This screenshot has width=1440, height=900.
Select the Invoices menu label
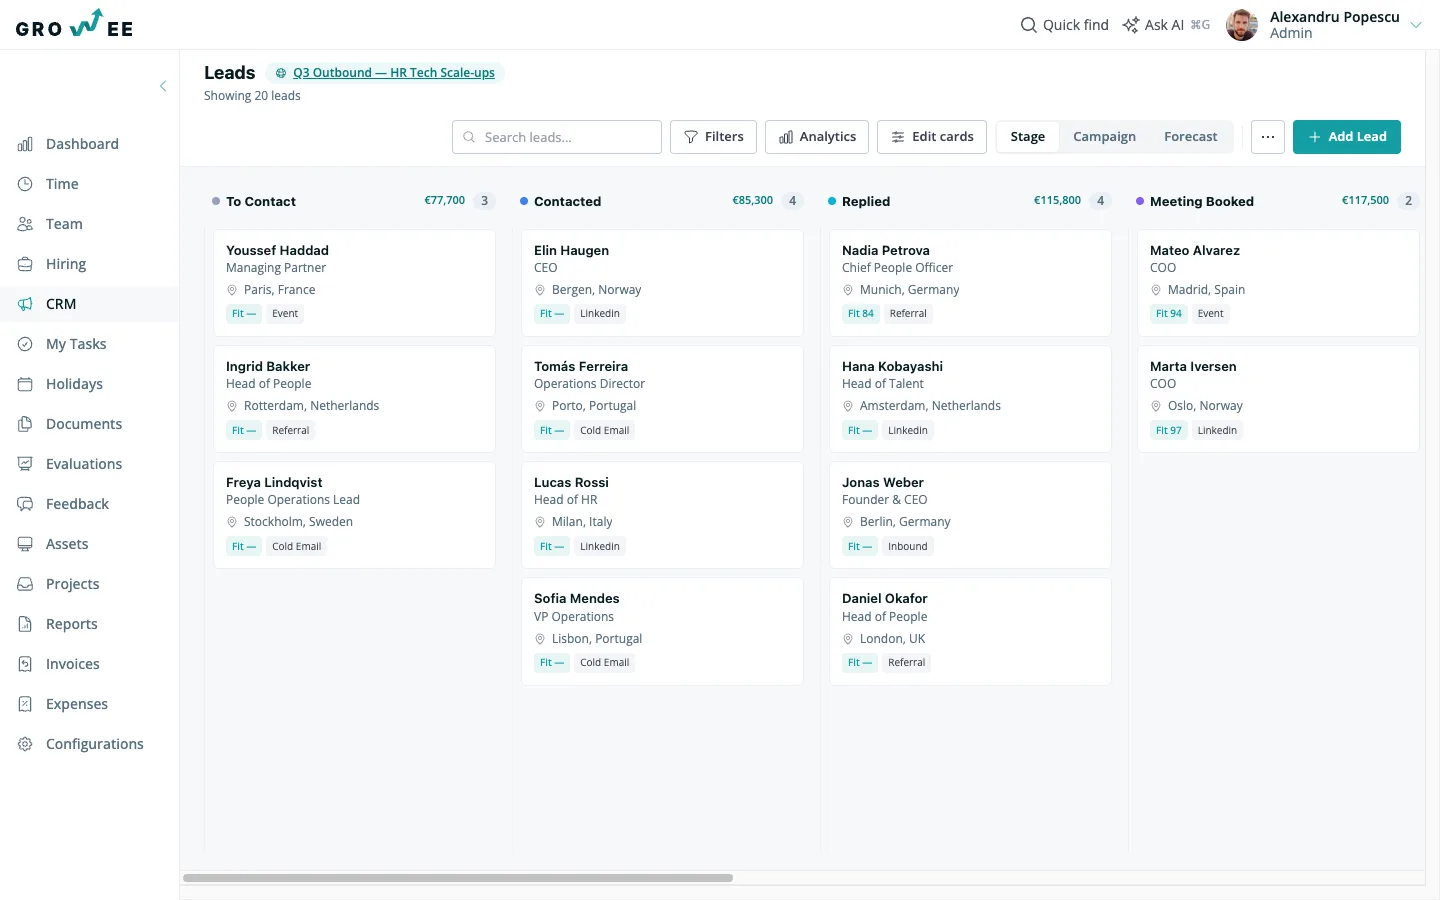click(x=73, y=664)
